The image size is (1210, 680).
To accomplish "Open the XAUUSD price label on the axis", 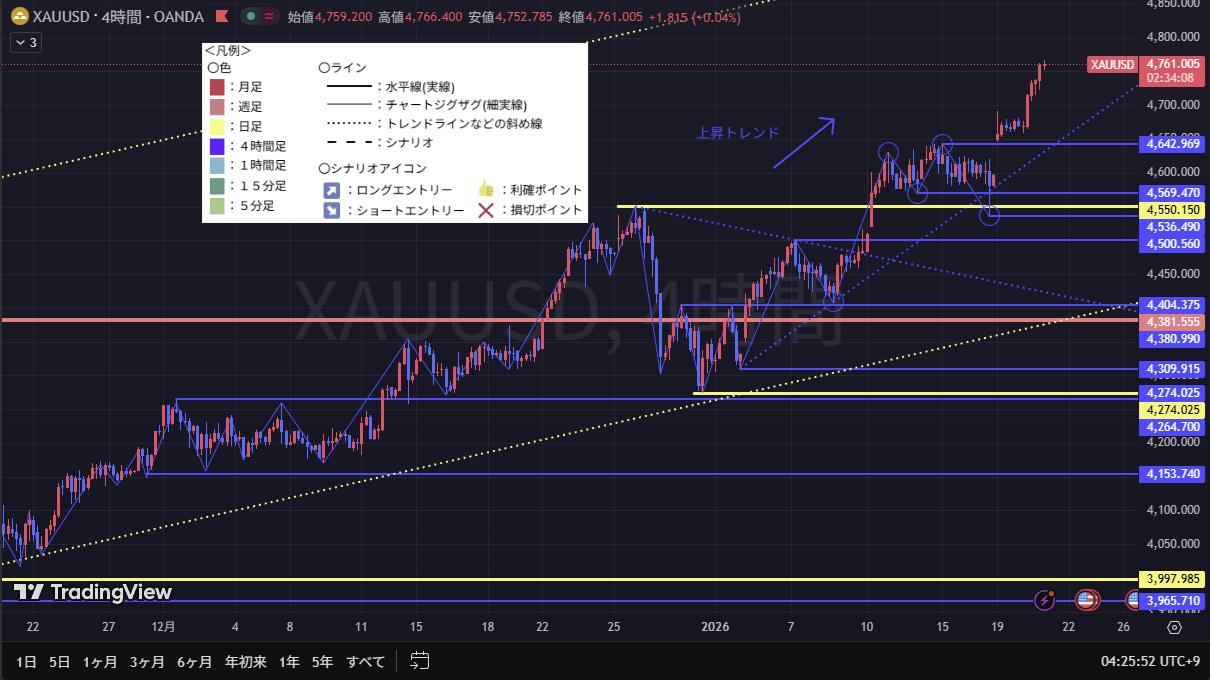I will [1112, 65].
